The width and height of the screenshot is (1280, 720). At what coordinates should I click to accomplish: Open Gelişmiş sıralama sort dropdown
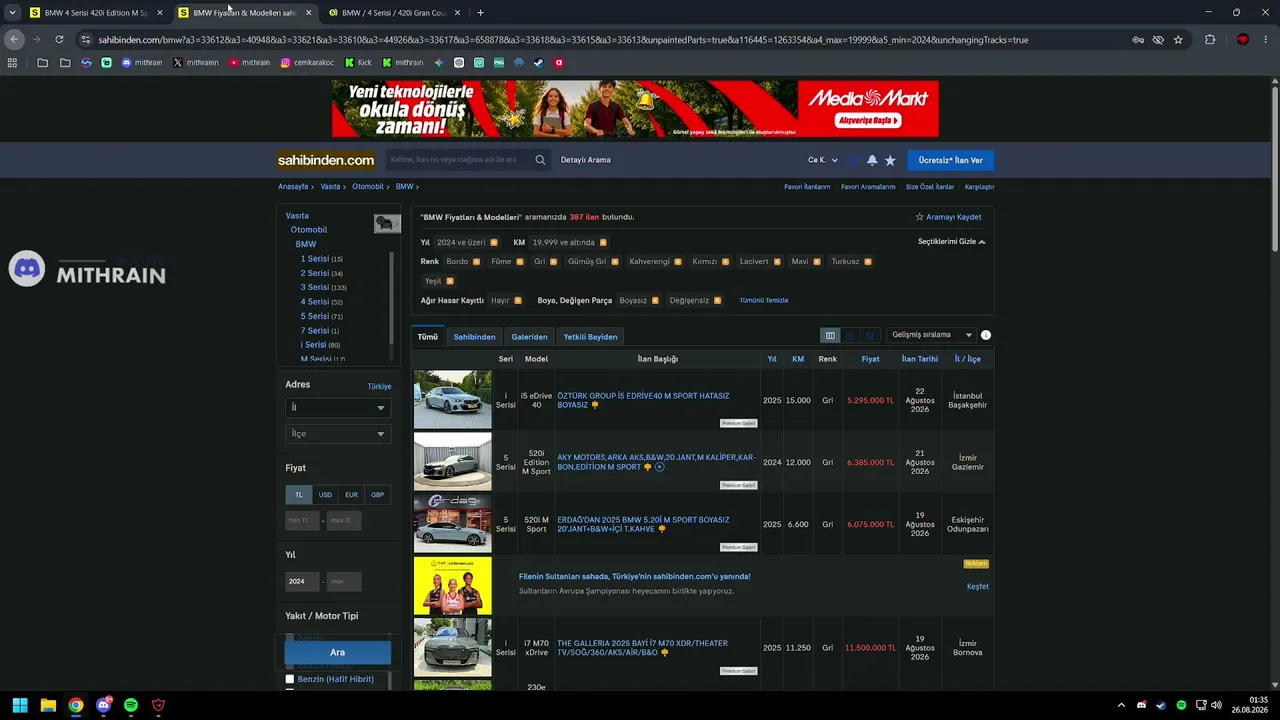(932, 335)
